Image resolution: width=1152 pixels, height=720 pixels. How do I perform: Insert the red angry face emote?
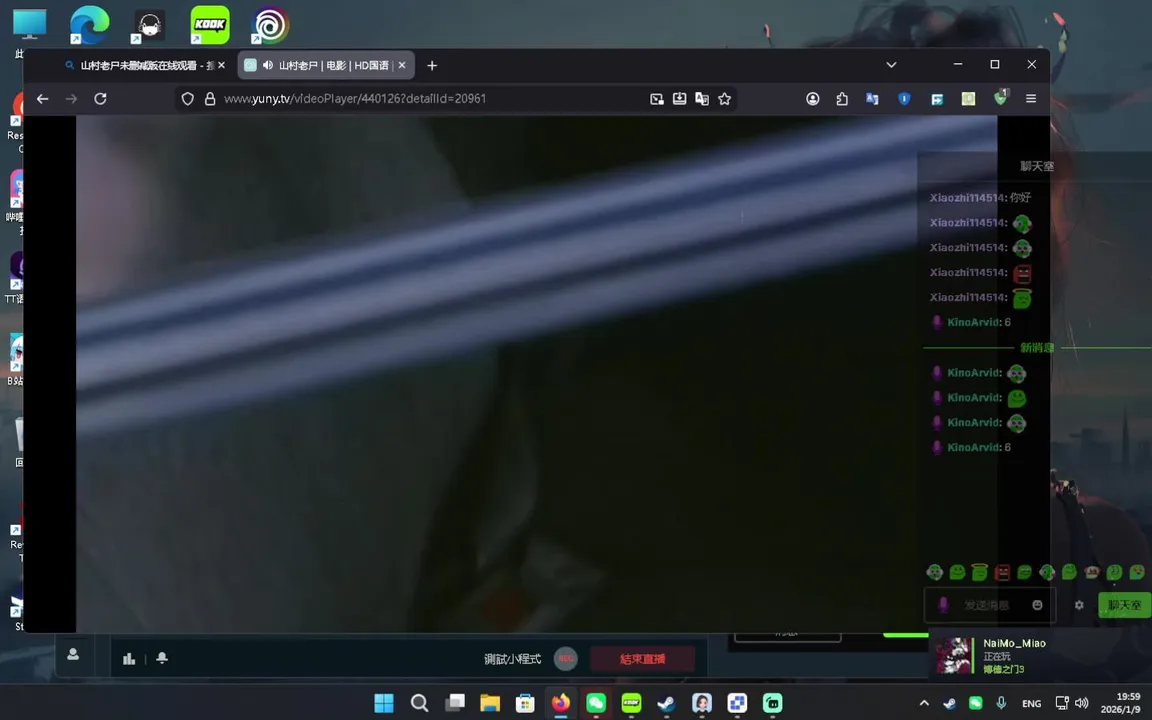(x=1002, y=572)
